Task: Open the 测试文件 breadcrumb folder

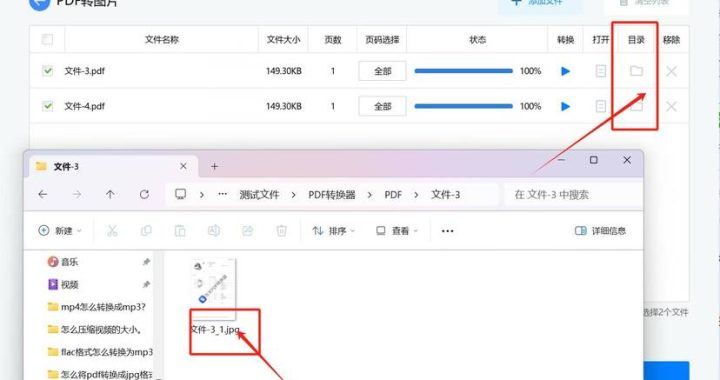Action: click(x=259, y=195)
